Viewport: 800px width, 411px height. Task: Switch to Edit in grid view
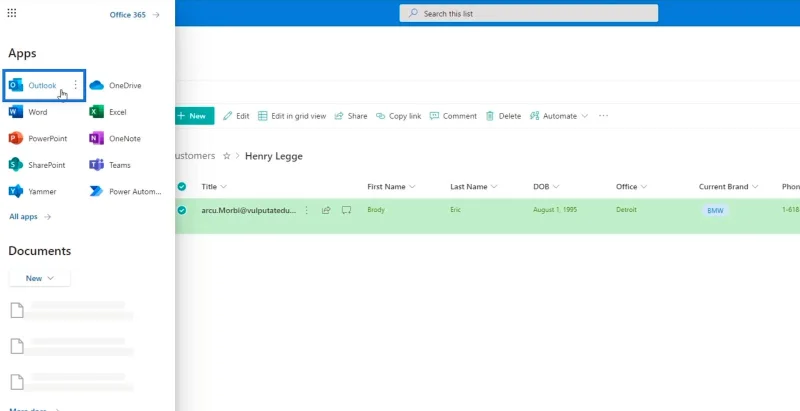pyautogui.click(x=292, y=116)
